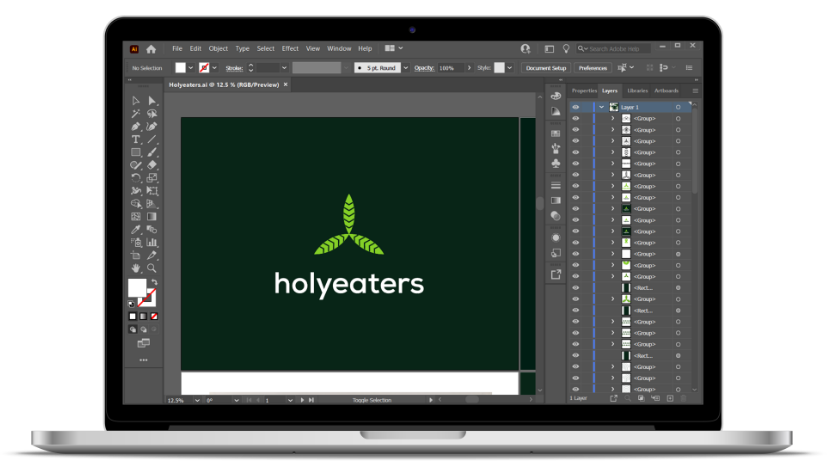This screenshot has width=830, height=475.
Task: Select the Direct Selection tool
Action: tap(152, 101)
